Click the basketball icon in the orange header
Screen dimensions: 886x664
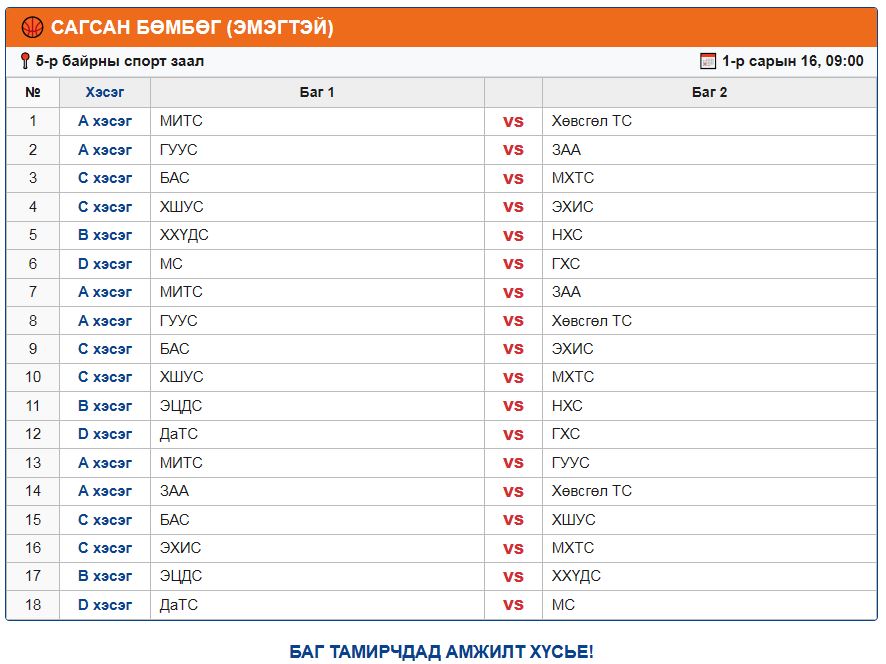33,28
